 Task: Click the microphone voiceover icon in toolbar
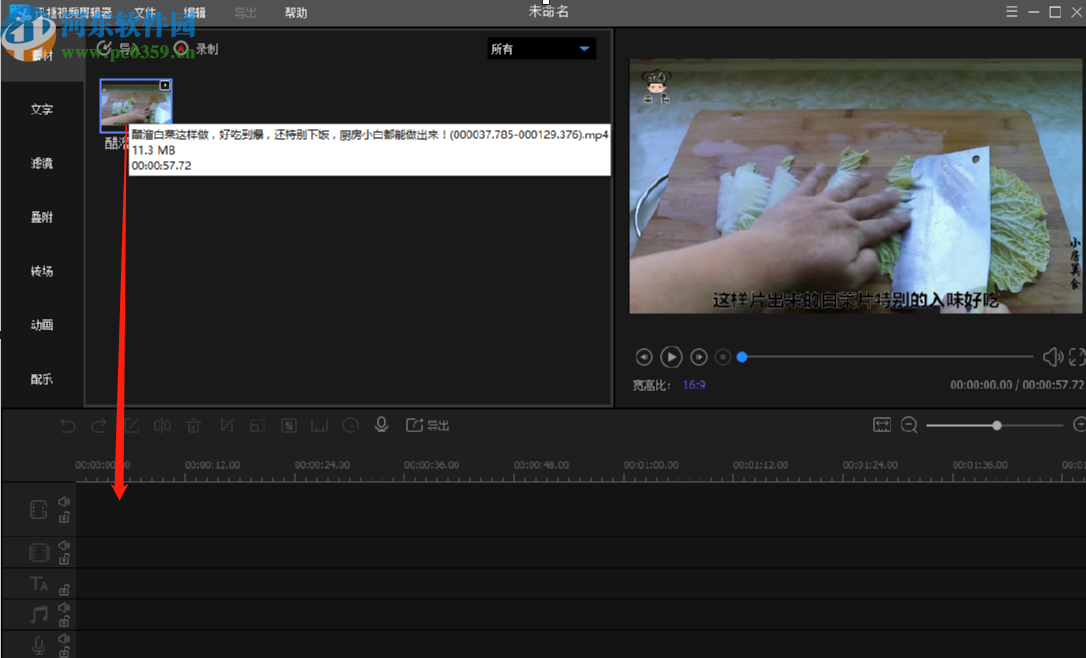[381, 425]
